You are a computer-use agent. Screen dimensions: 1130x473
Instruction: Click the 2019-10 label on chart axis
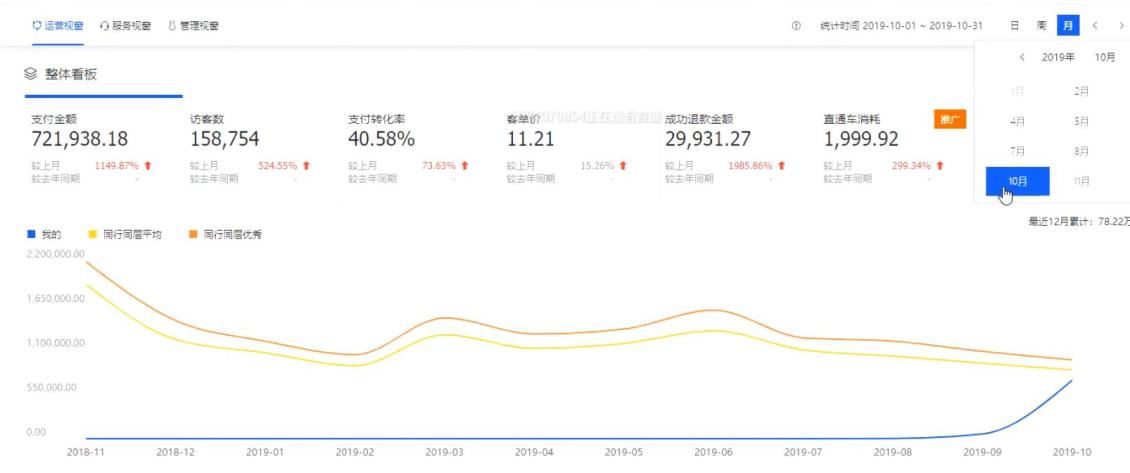coord(1072,453)
